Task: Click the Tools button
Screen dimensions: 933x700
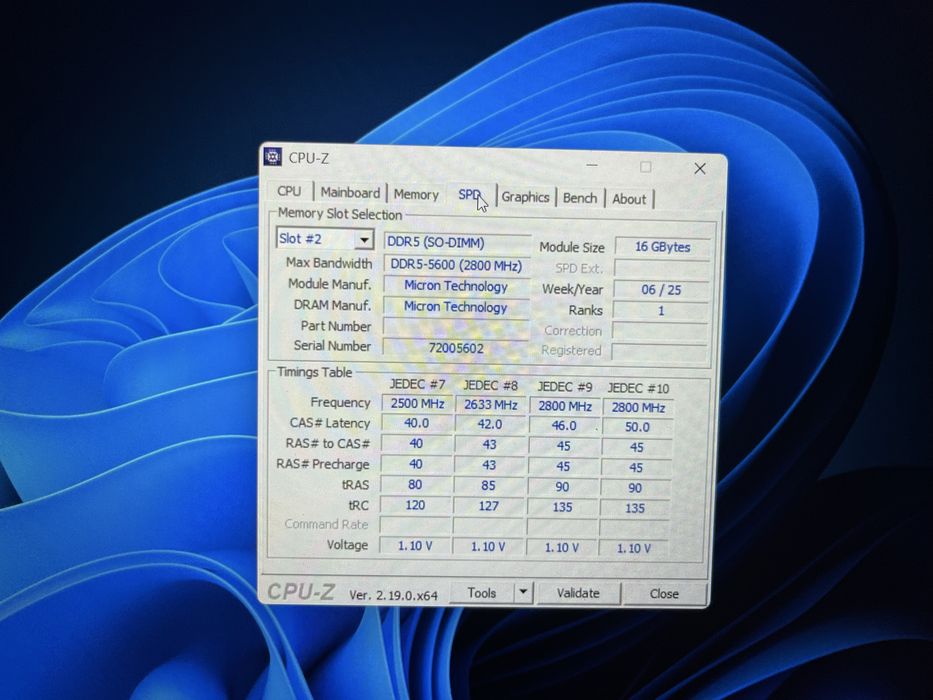Action: click(x=481, y=593)
